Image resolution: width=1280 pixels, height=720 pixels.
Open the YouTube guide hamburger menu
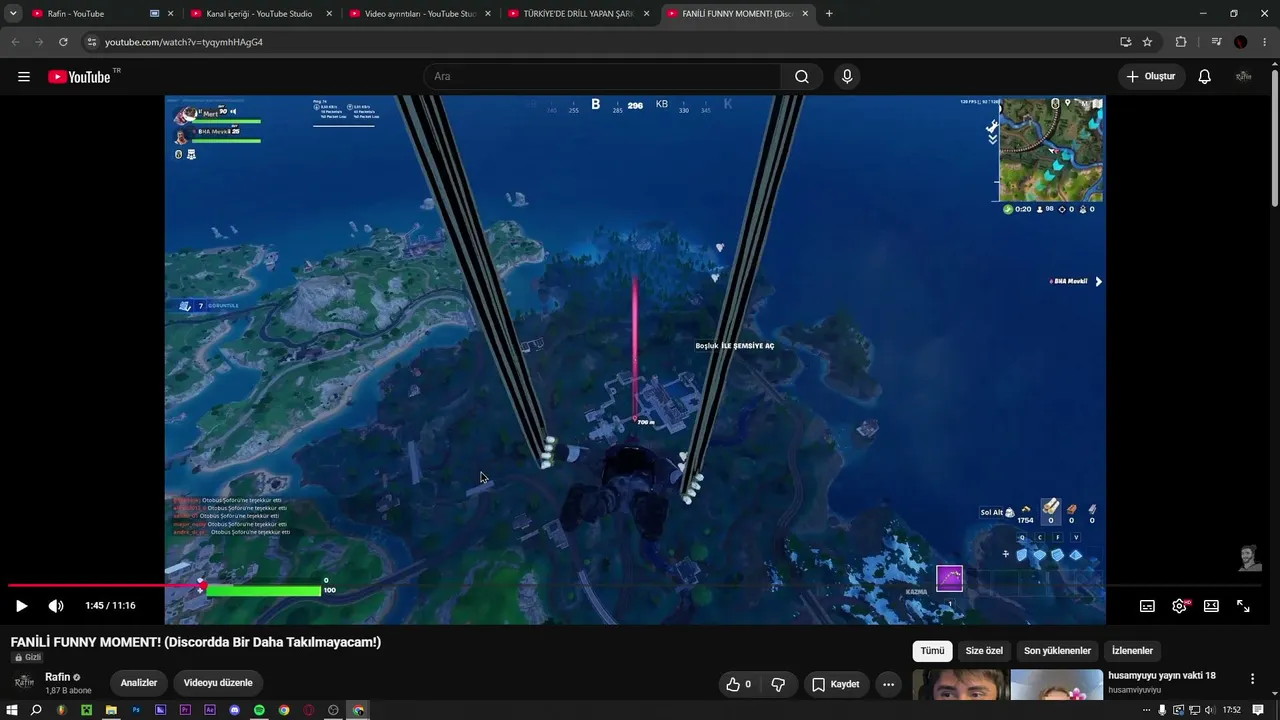pyautogui.click(x=24, y=77)
